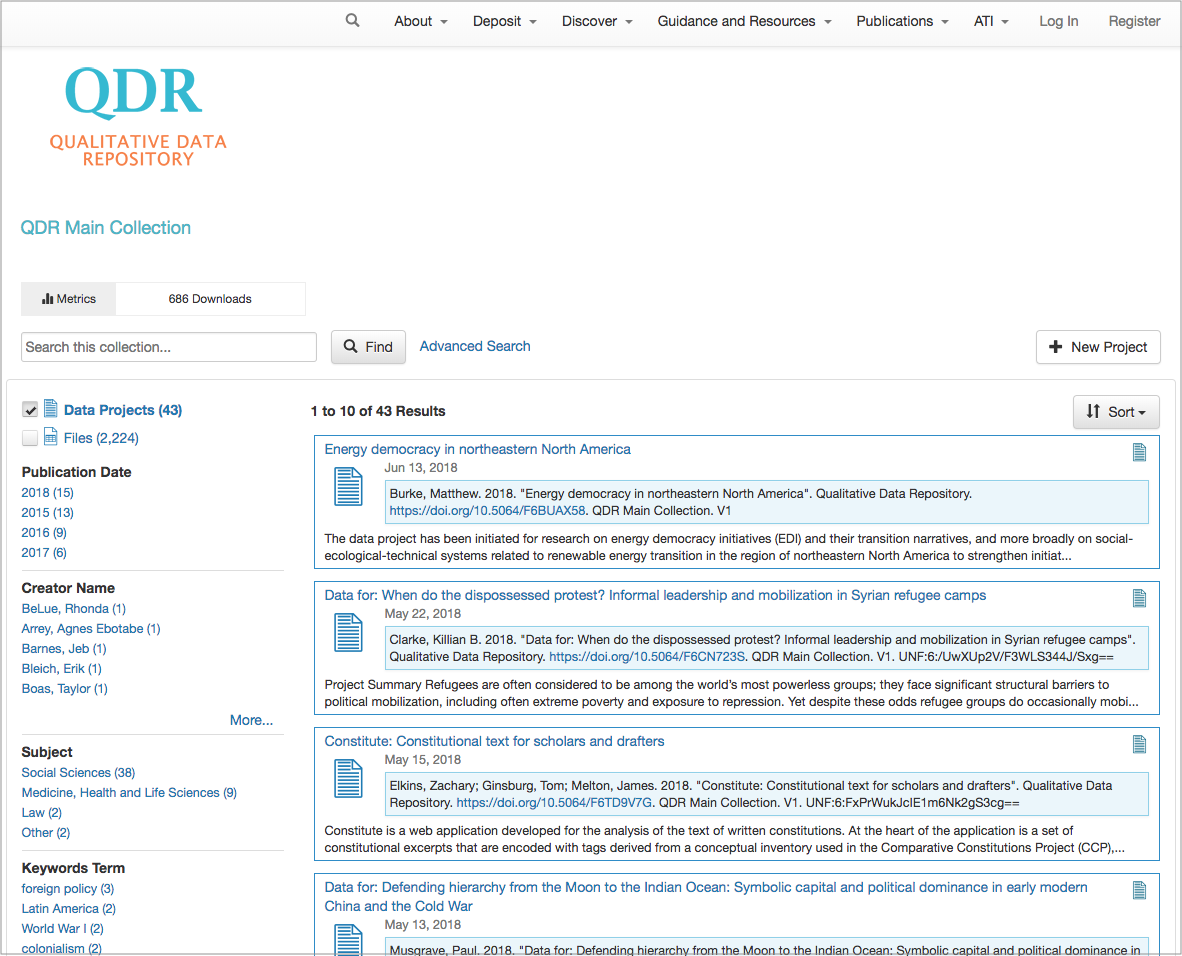Filter by creator Barnes, Jeb
The width and height of the screenshot is (1182, 956).
tap(64, 648)
